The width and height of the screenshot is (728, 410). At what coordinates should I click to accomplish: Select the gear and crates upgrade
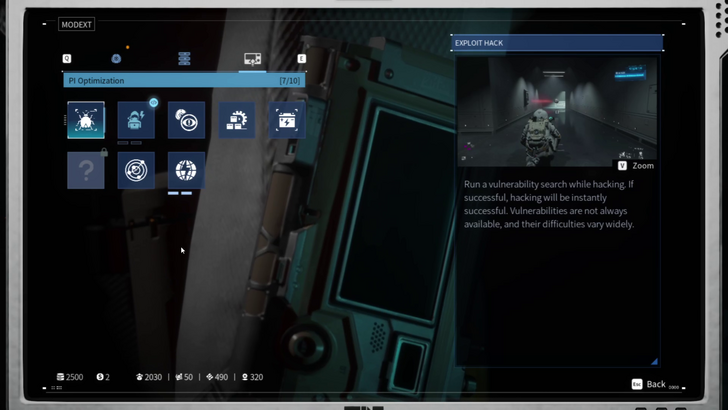[x=237, y=120]
